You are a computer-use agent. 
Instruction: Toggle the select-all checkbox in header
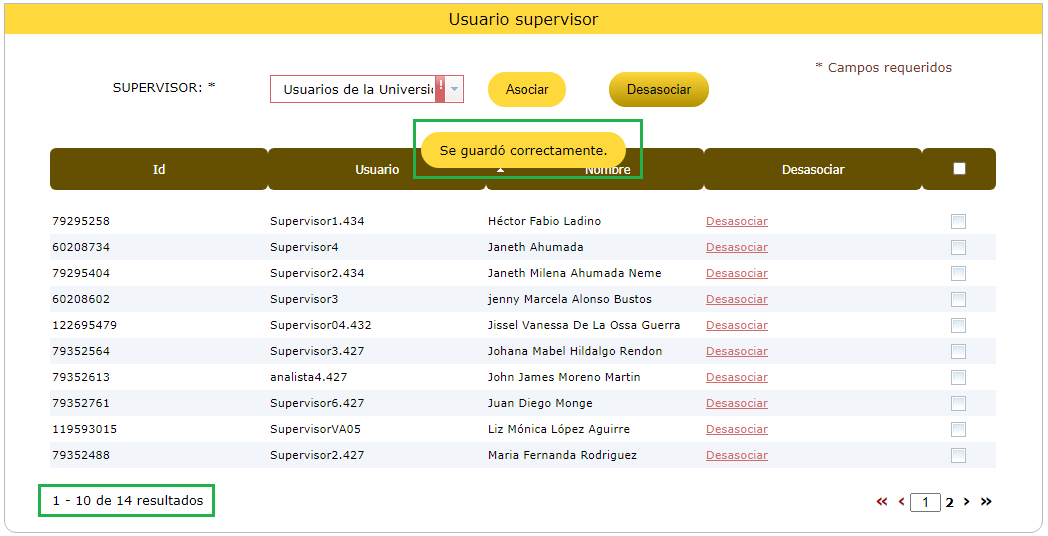click(x=959, y=169)
